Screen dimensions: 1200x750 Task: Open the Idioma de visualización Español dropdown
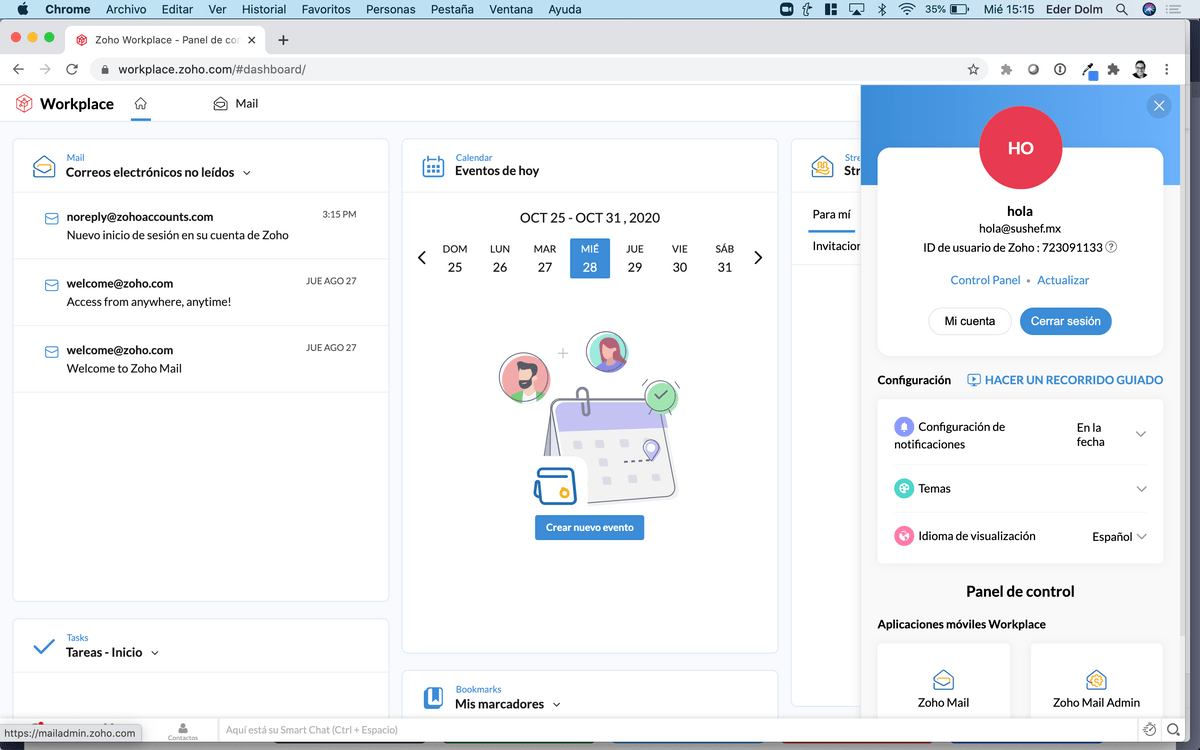click(1119, 536)
